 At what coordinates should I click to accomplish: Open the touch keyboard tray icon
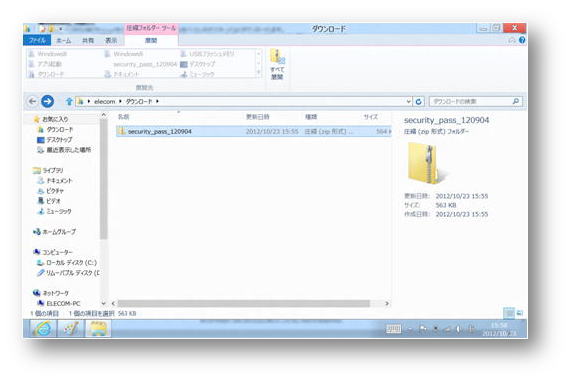tap(393, 329)
